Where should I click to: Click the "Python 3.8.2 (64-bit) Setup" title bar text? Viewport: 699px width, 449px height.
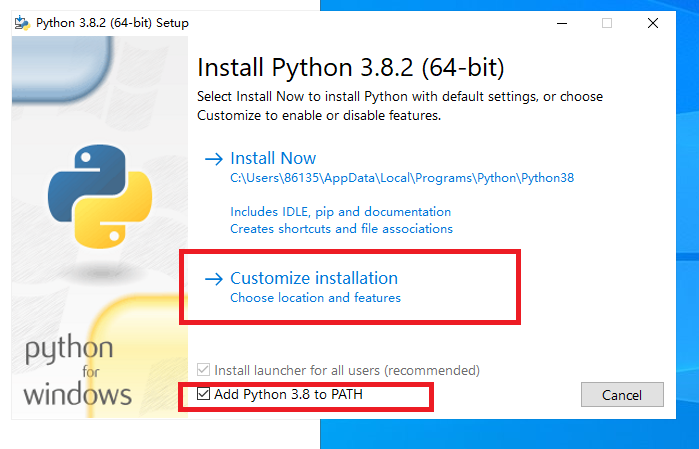point(112,23)
